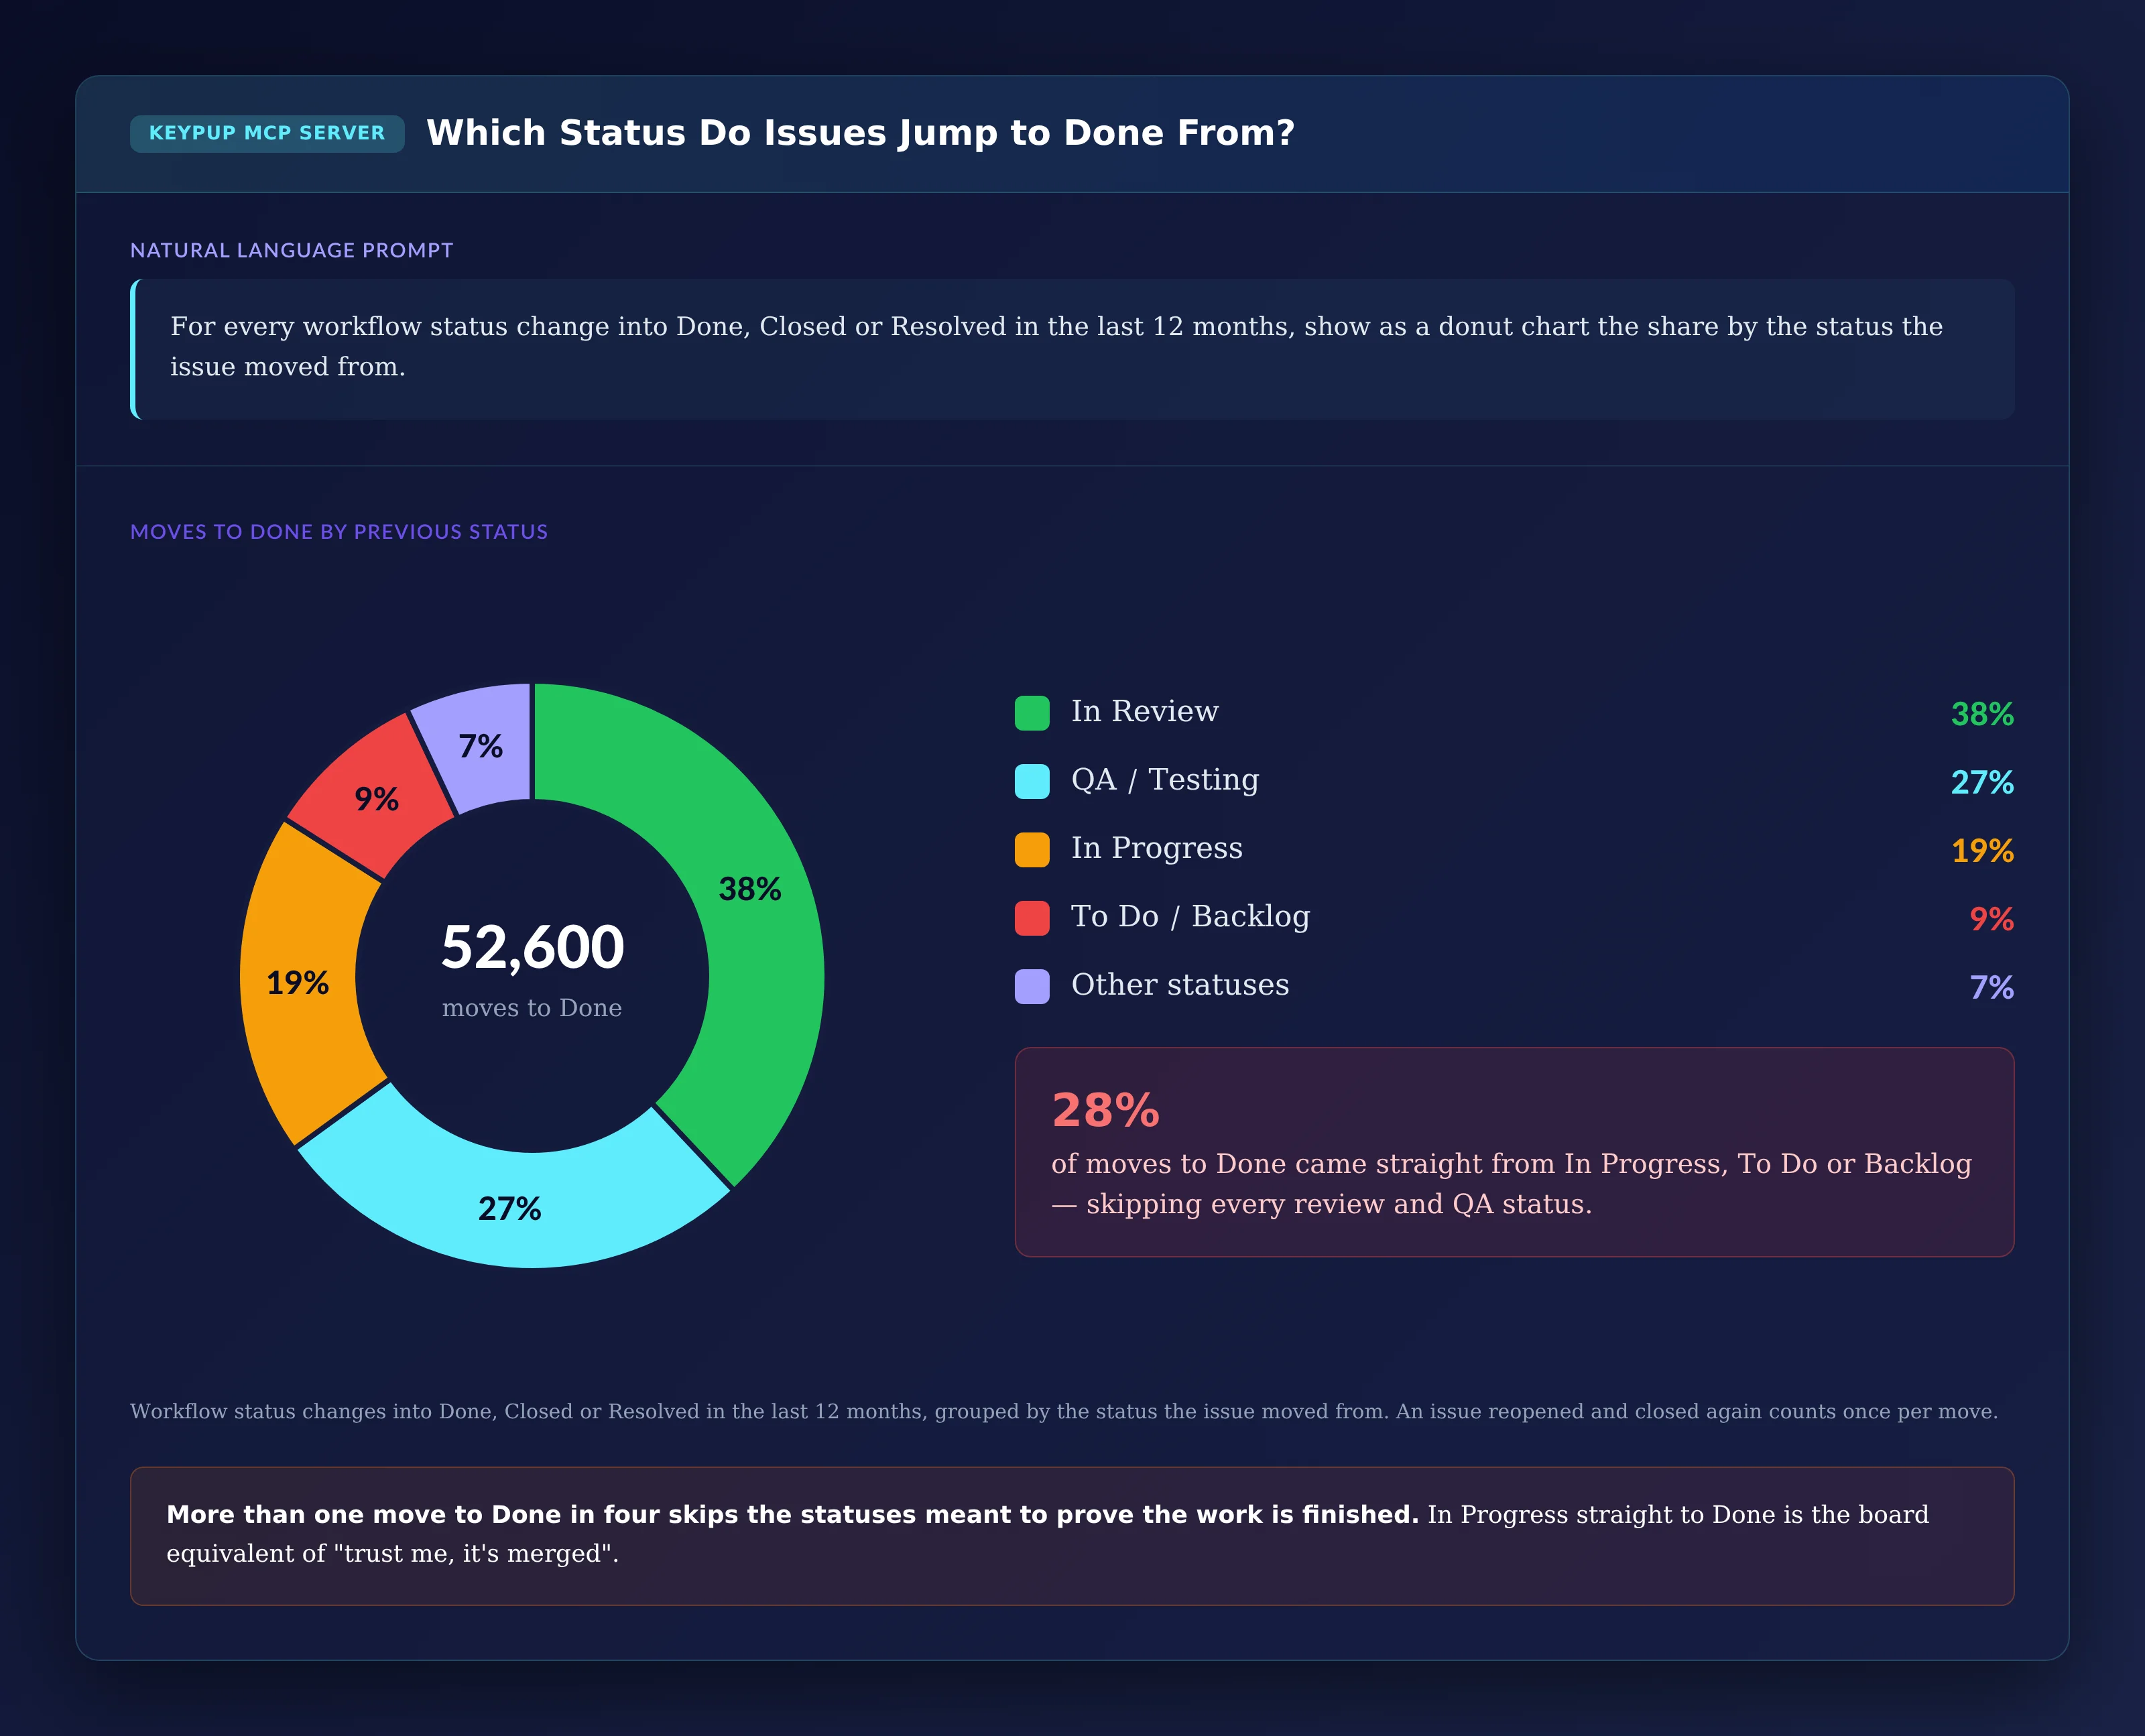Click the 38% value in the legend
Viewport: 2145px width, 1736px height.
[1982, 714]
